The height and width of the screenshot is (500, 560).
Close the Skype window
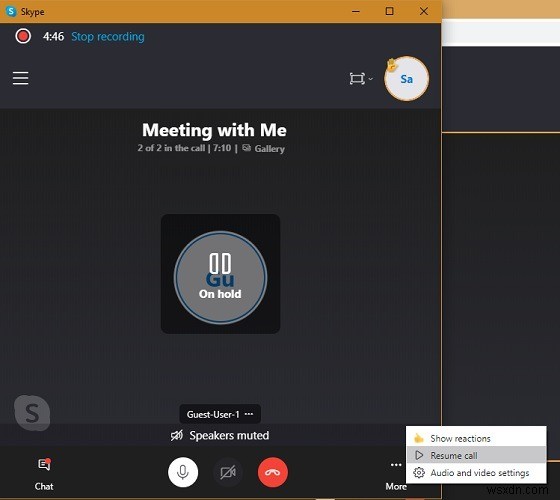424,11
